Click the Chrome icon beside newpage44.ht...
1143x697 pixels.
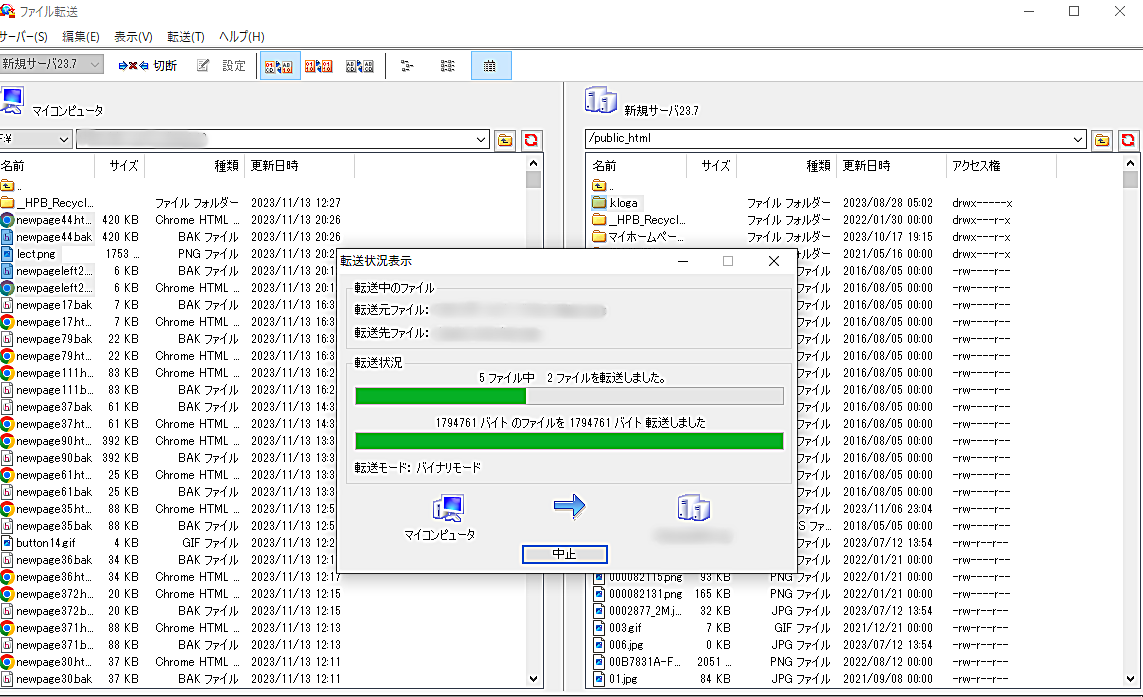(7, 219)
